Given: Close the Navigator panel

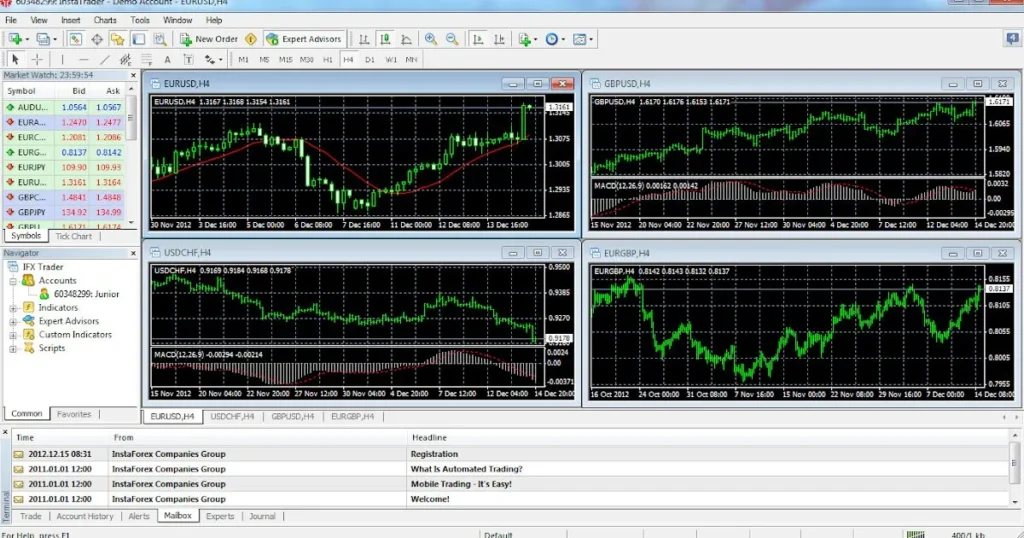Looking at the screenshot, I should (133, 253).
